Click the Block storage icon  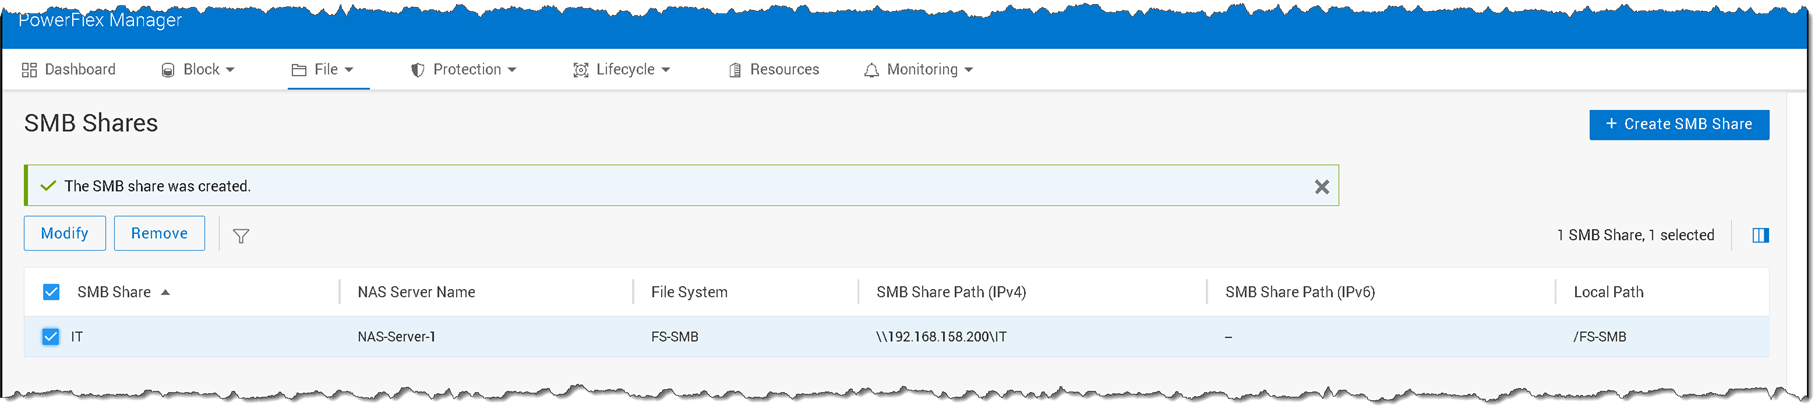[168, 70]
